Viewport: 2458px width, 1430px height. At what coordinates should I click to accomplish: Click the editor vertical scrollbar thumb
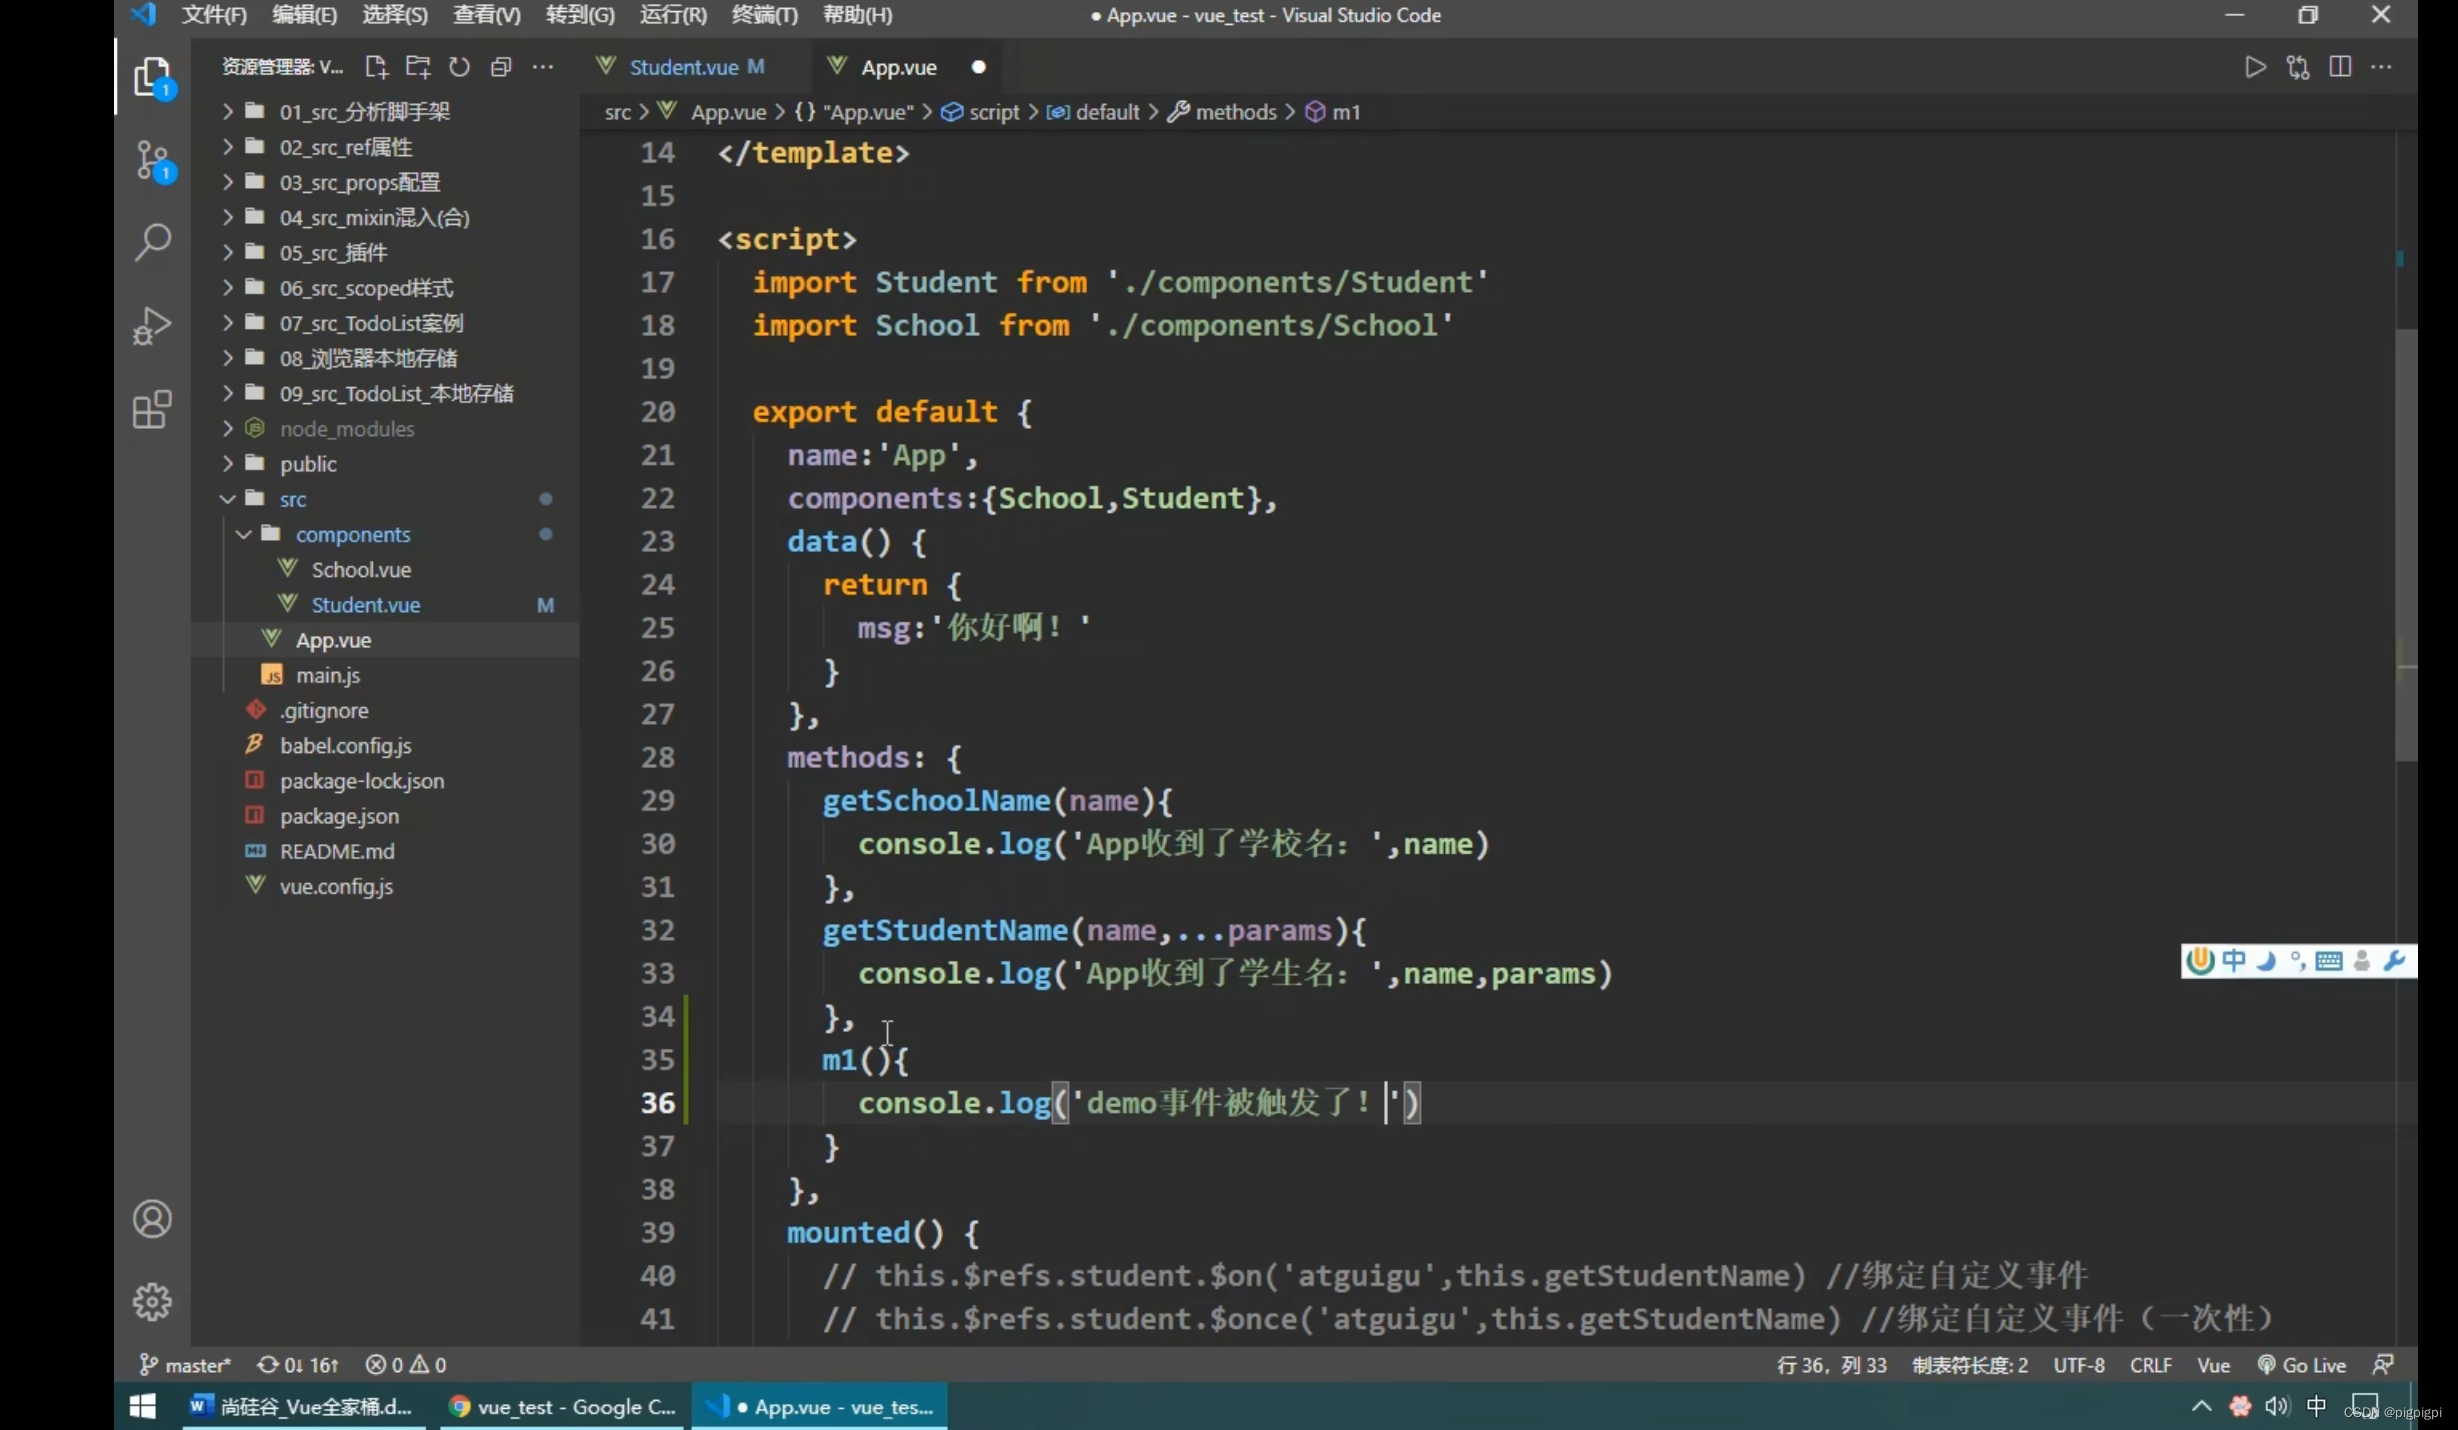pyautogui.click(x=2405, y=545)
